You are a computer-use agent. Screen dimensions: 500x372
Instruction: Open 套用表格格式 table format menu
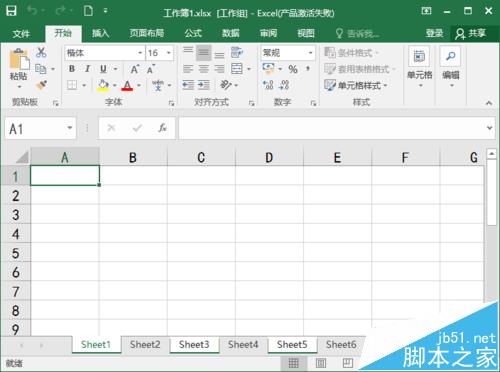coord(360,69)
